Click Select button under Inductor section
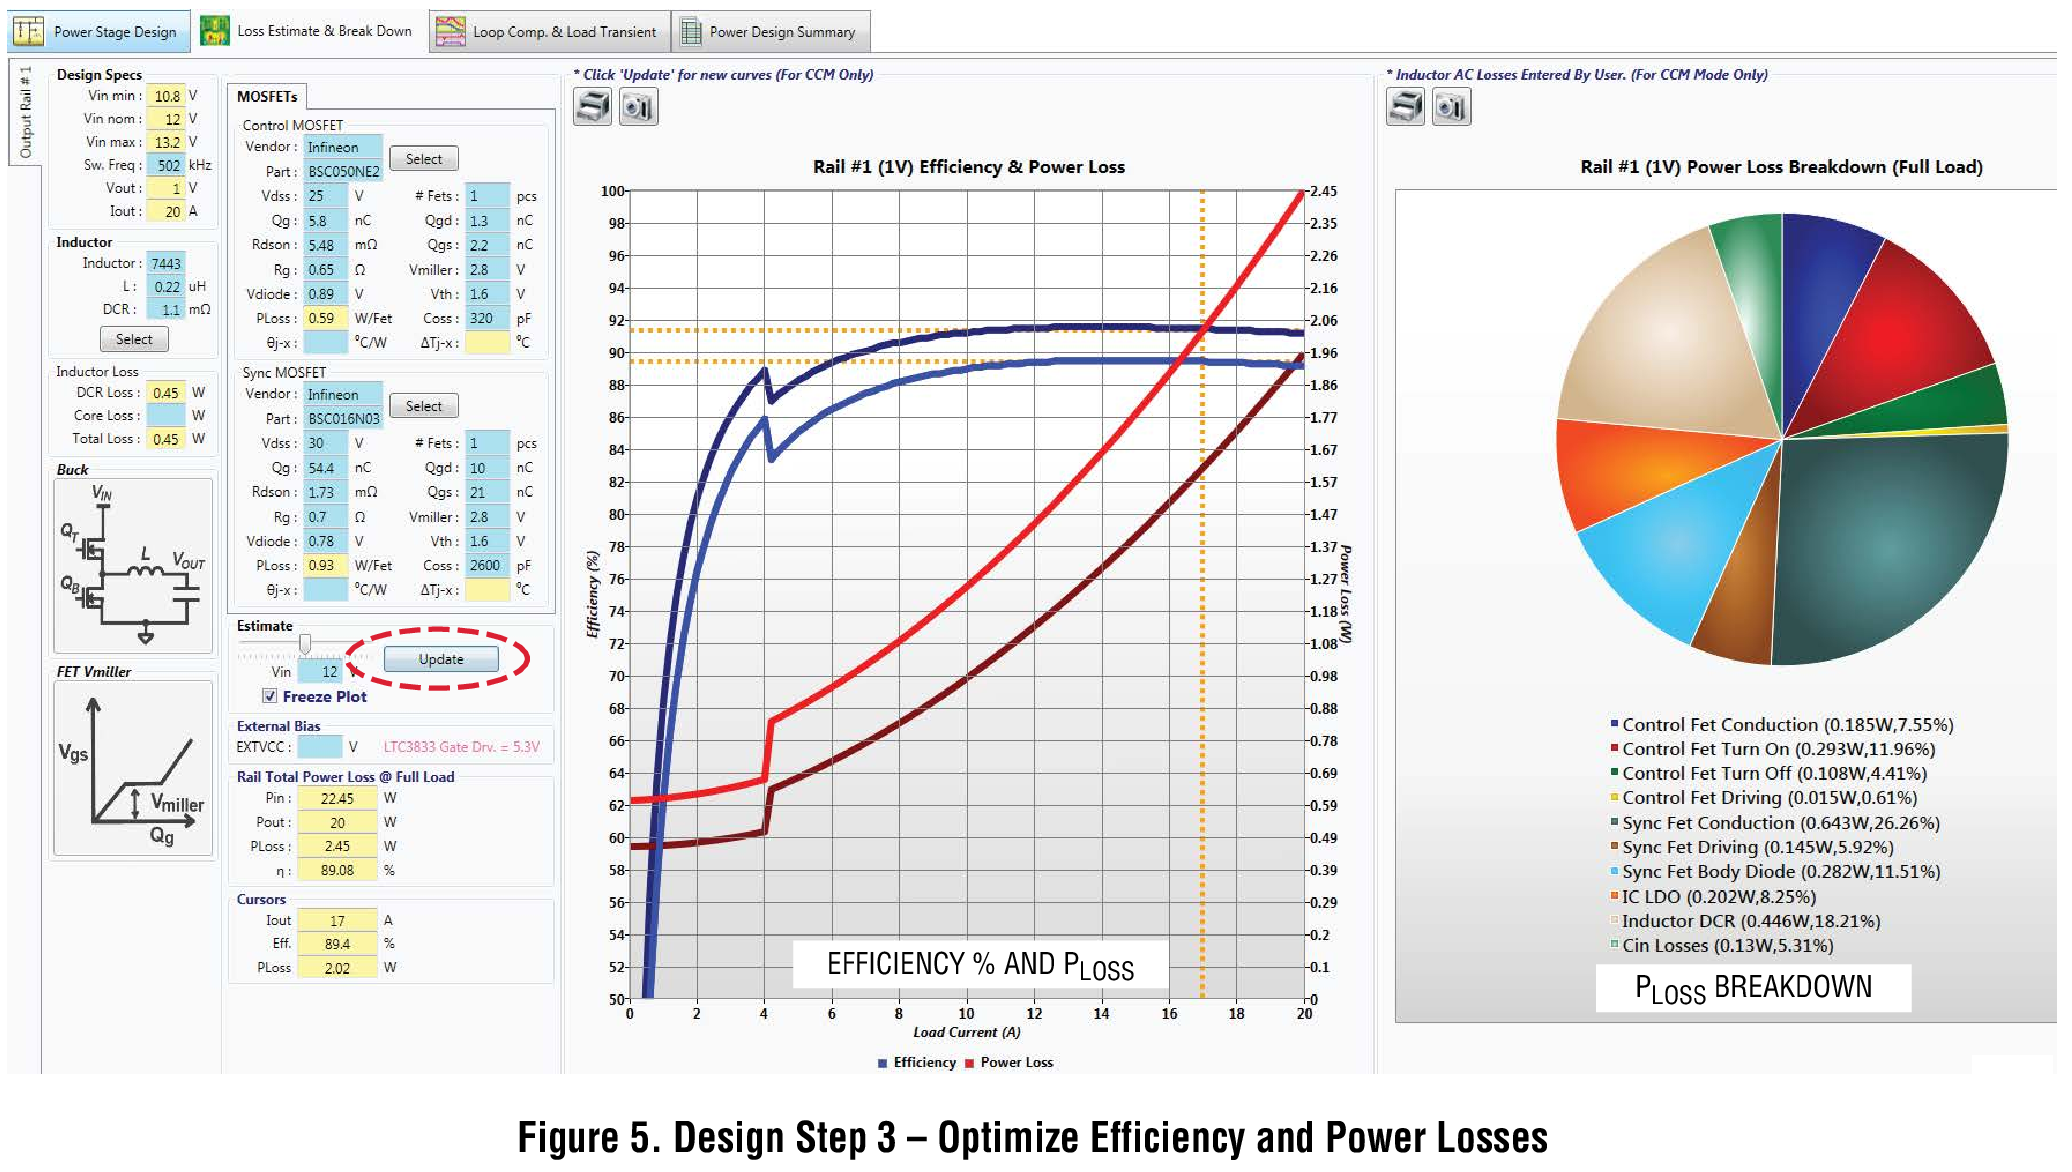This screenshot has height=1172, width=2072. point(134,340)
